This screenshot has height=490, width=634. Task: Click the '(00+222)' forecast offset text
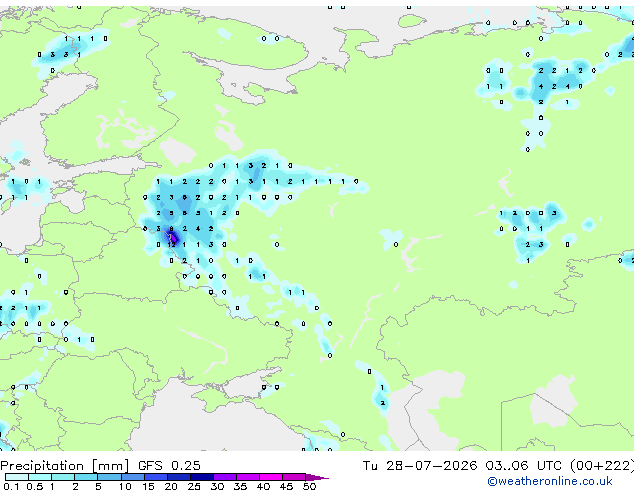602,466
